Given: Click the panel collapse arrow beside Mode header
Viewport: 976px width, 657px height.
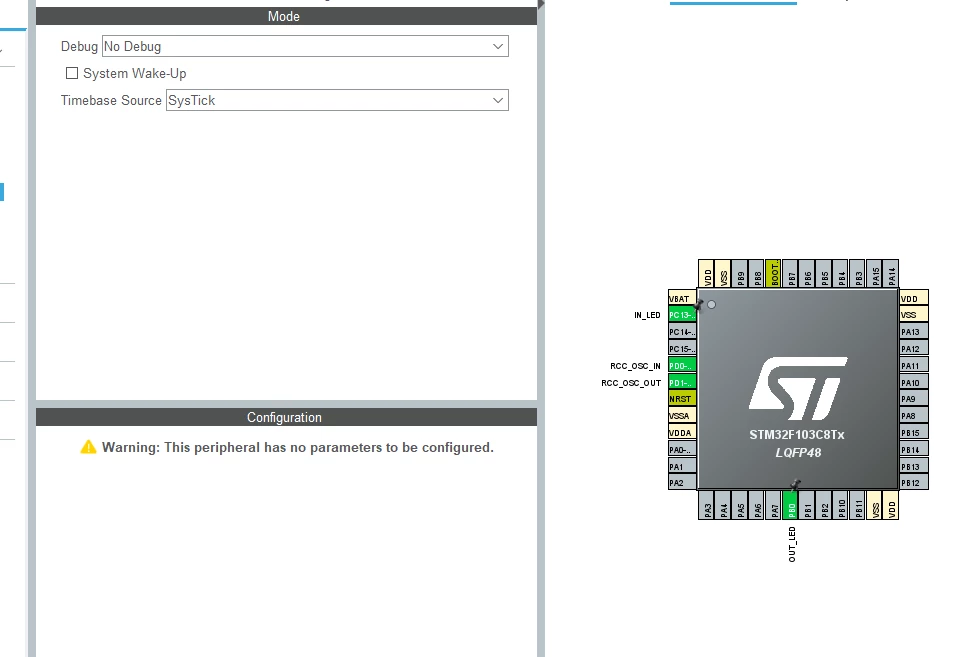Looking at the screenshot, I should (x=541, y=4).
